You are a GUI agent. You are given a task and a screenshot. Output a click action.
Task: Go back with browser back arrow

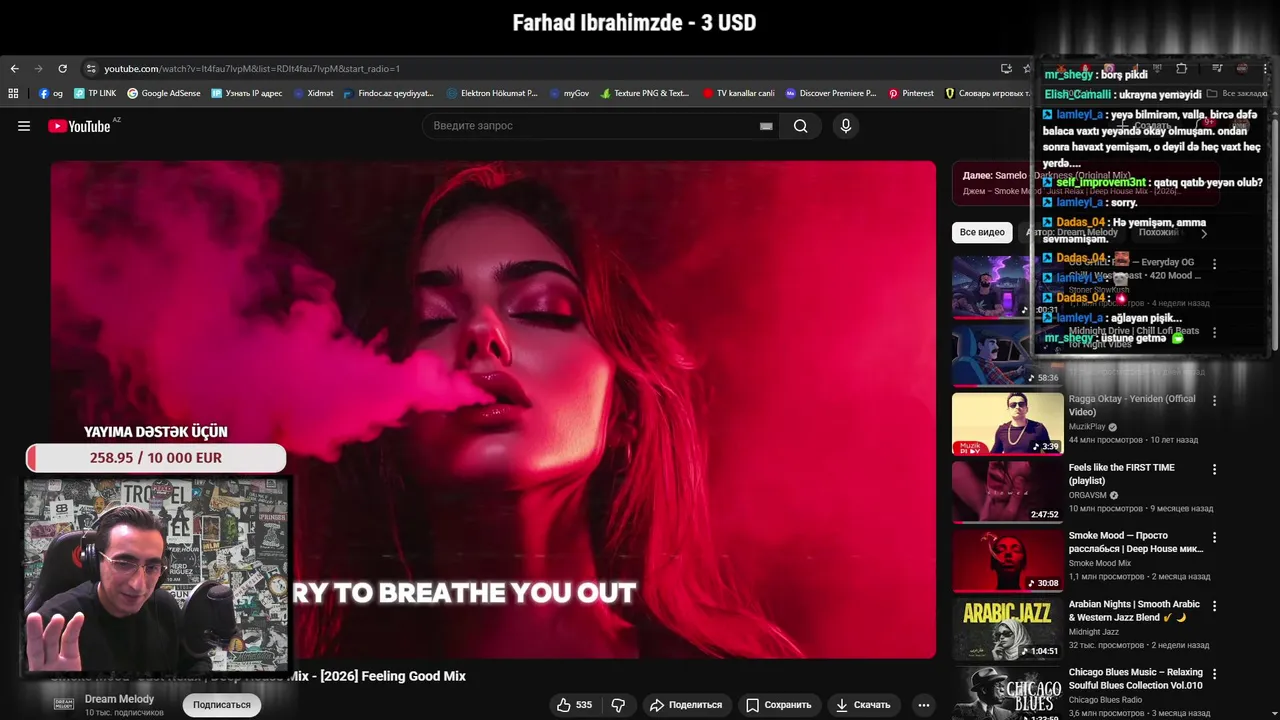(14, 69)
